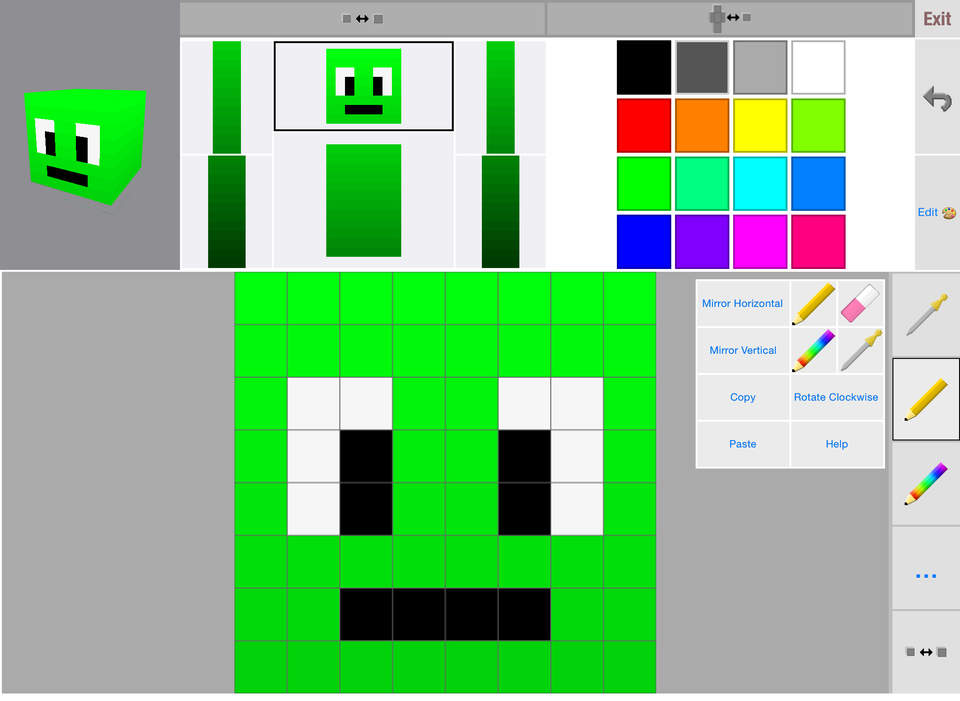Image resolution: width=960 pixels, height=701 pixels.
Task: Switch to the left swap-squares header tab
Action: point(362,18)
